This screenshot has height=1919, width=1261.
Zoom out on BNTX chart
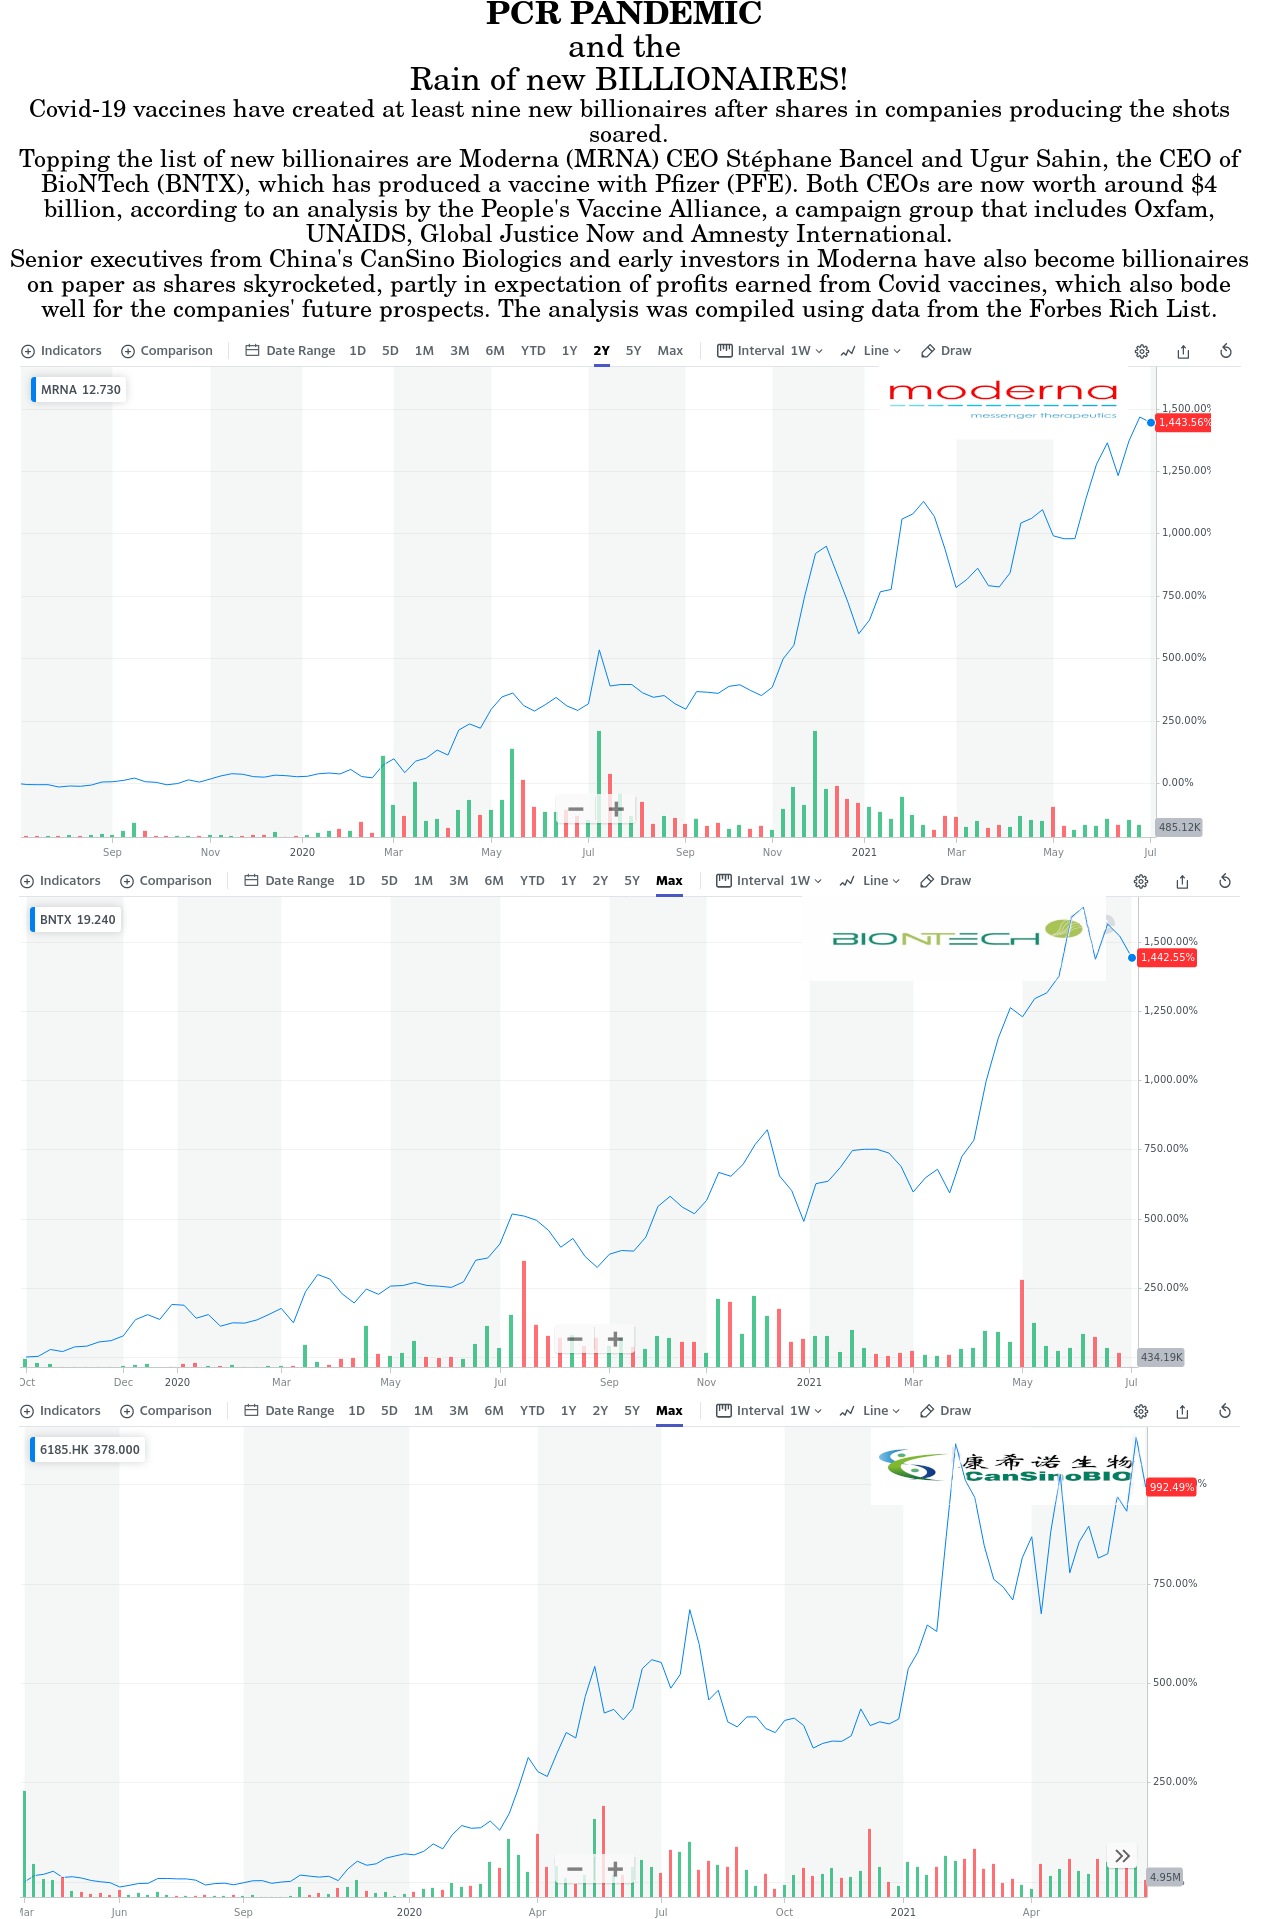(x=575, y=1339)
